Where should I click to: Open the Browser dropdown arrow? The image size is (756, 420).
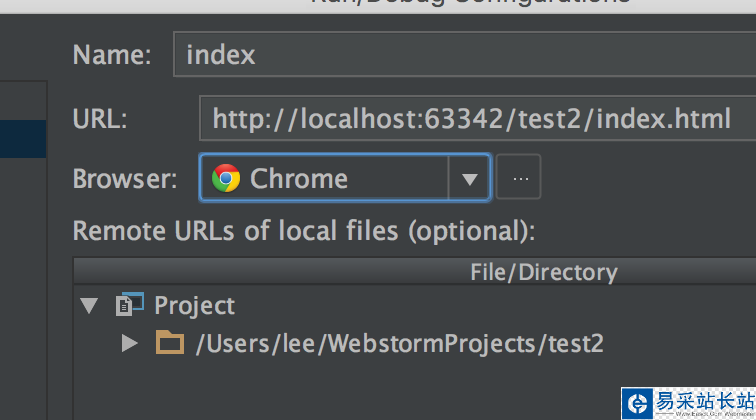point(469,180)
